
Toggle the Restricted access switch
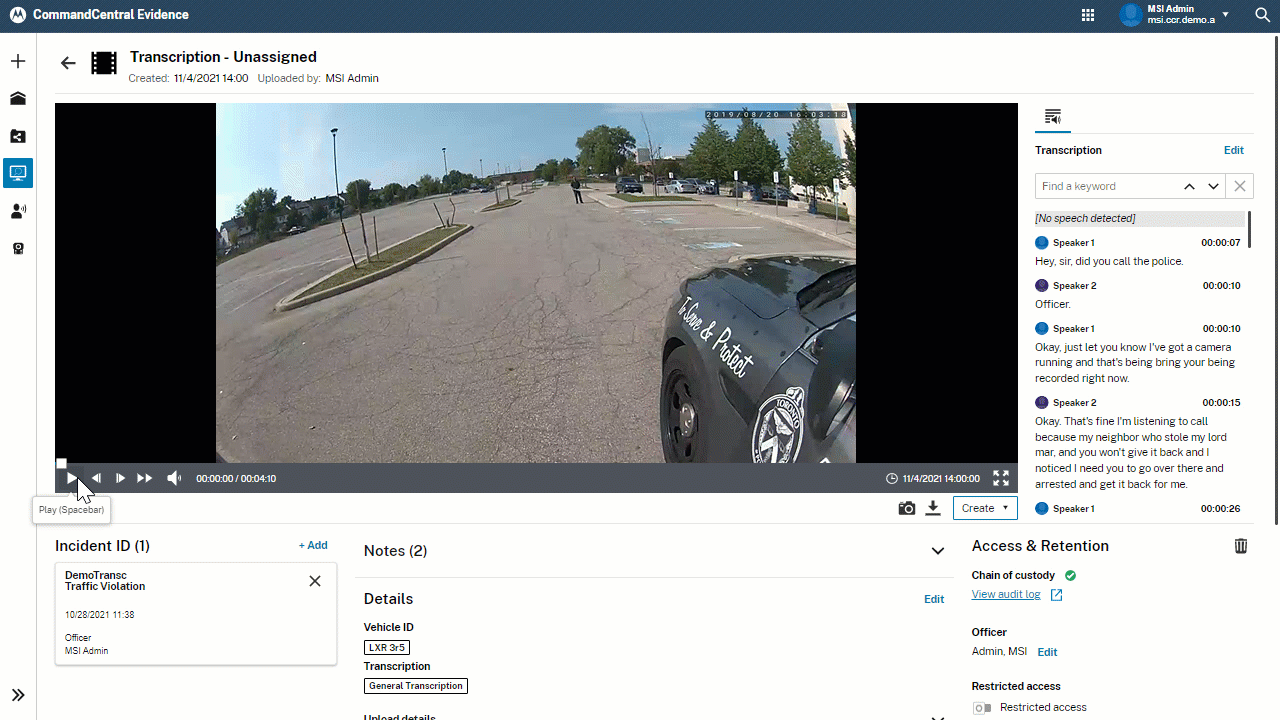click(x=982, y=708)
